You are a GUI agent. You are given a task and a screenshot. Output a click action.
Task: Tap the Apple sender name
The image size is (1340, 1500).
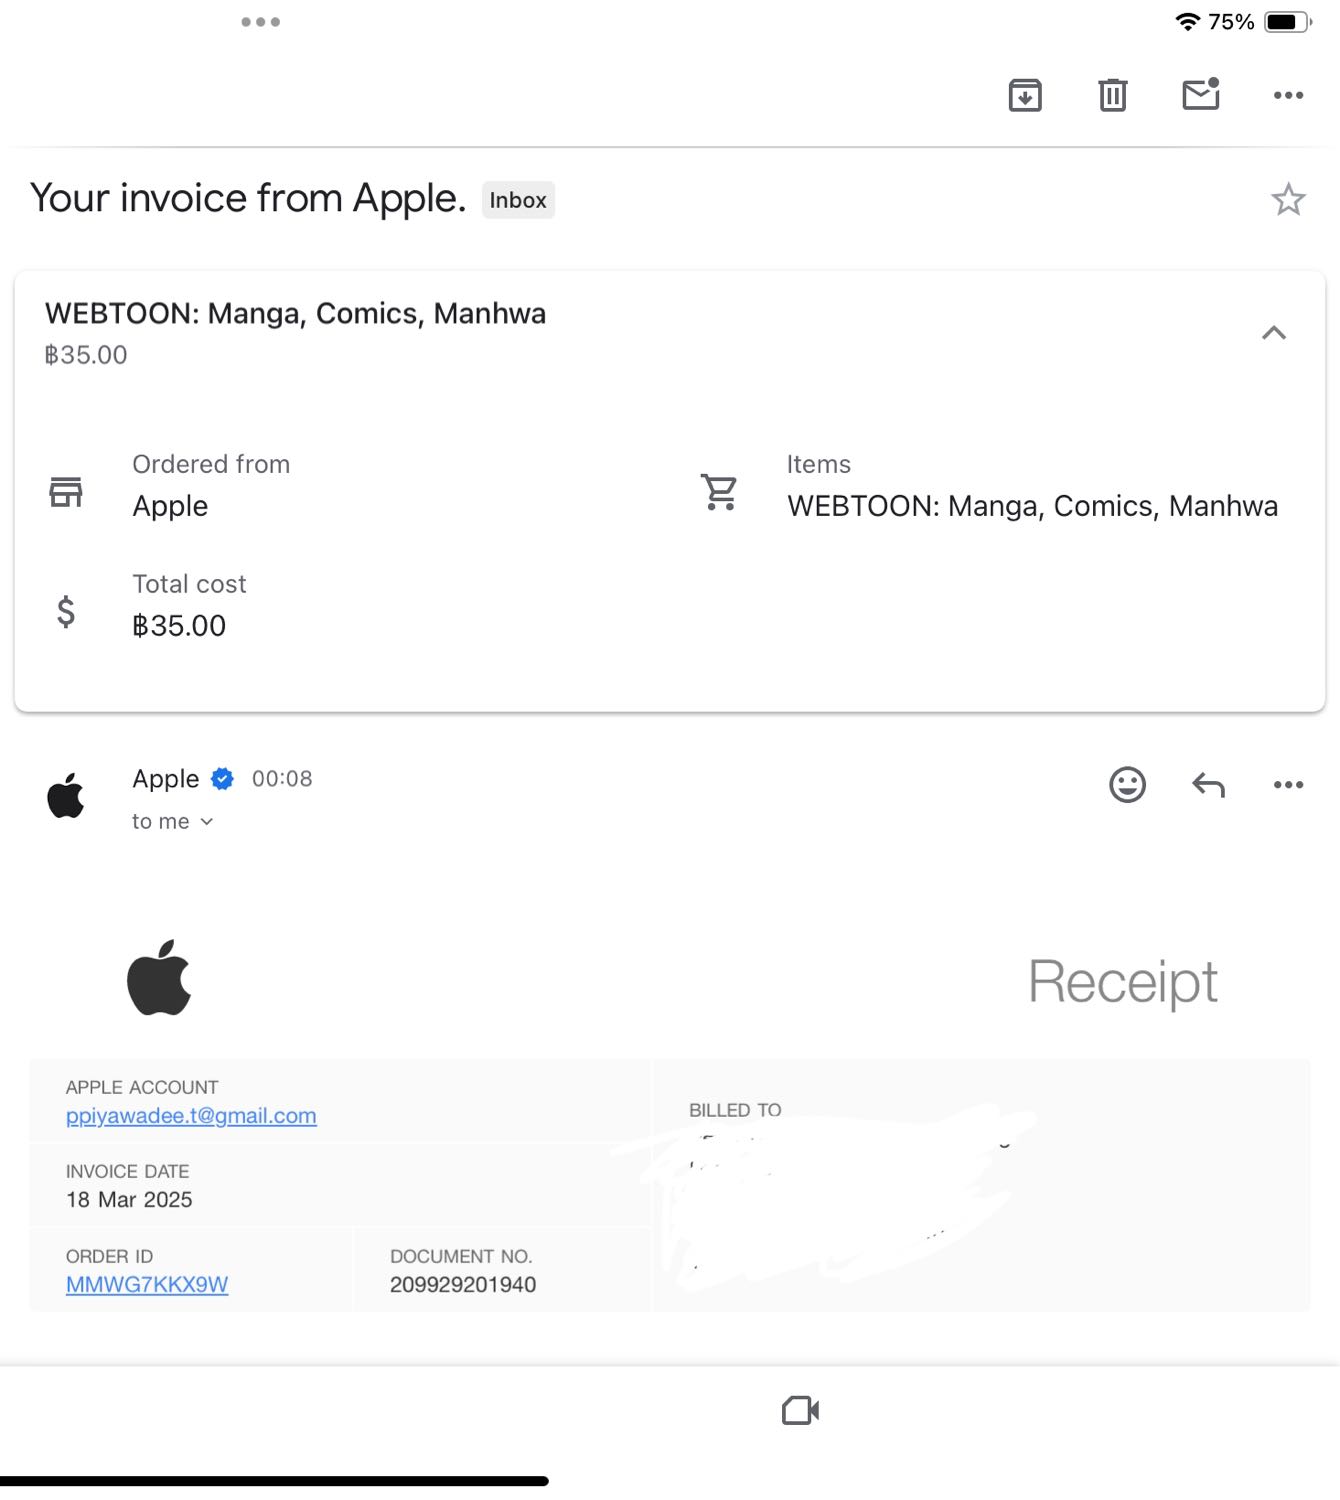point(166,779)
